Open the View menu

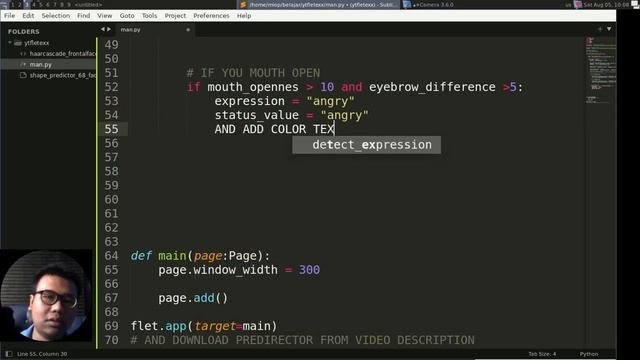[104, 16]
